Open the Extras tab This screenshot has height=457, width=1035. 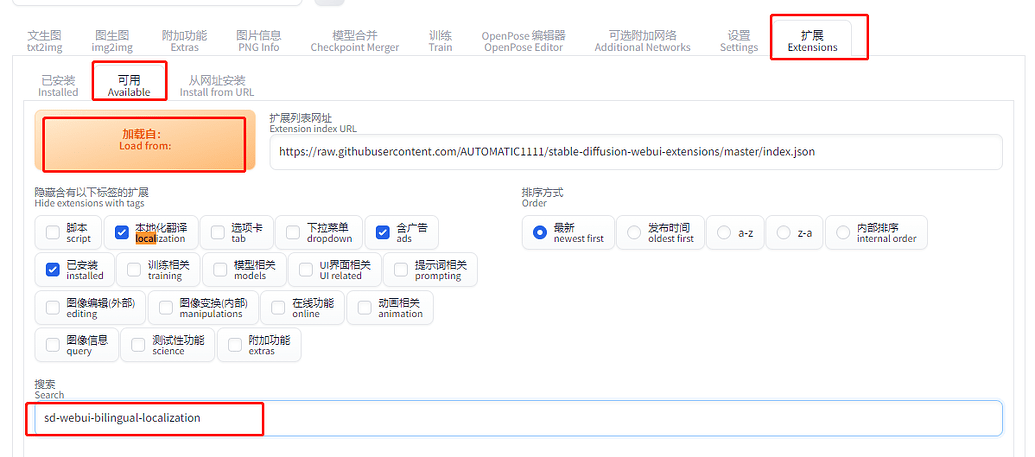184,41
